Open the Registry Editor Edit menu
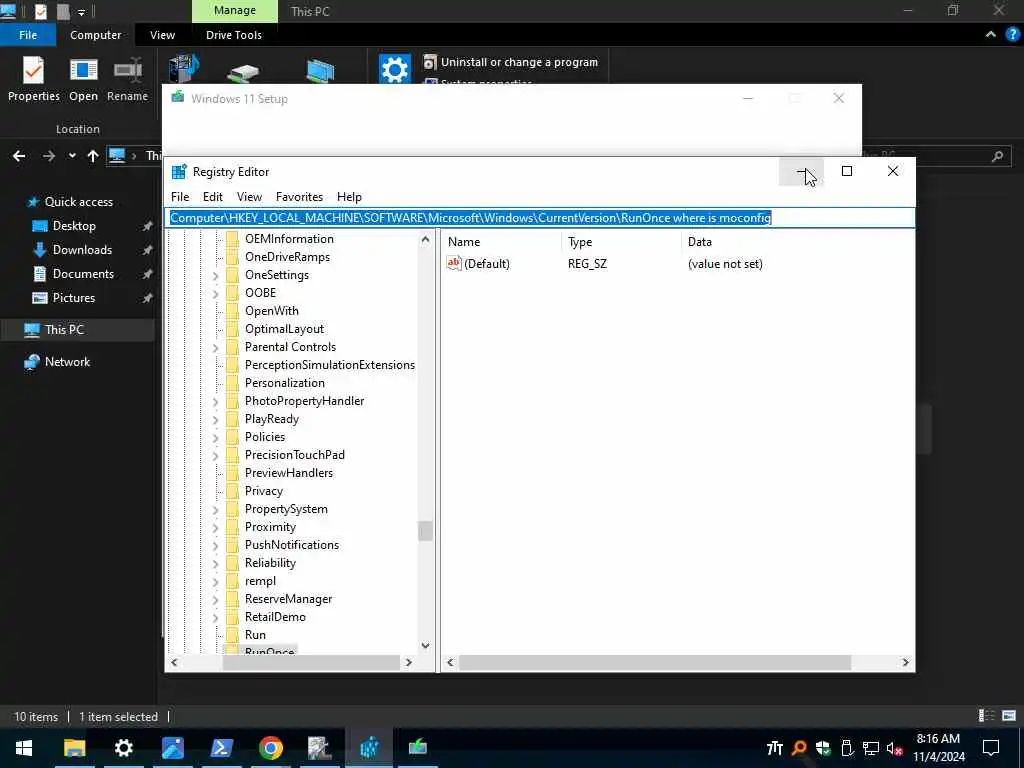1024x768 pixels. pos(212,197)
